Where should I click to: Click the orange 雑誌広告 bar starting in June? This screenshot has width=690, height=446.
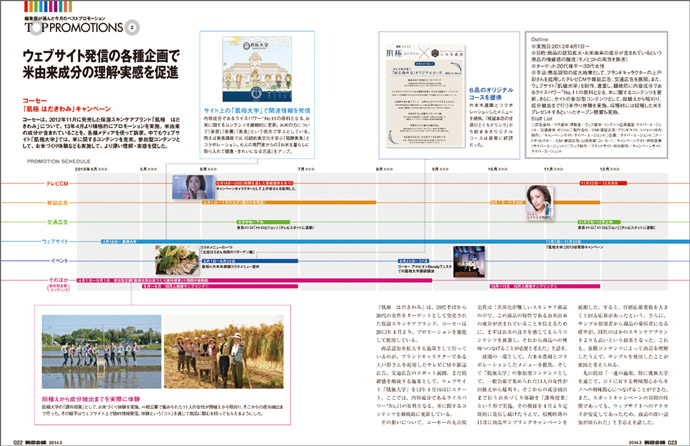289,202
